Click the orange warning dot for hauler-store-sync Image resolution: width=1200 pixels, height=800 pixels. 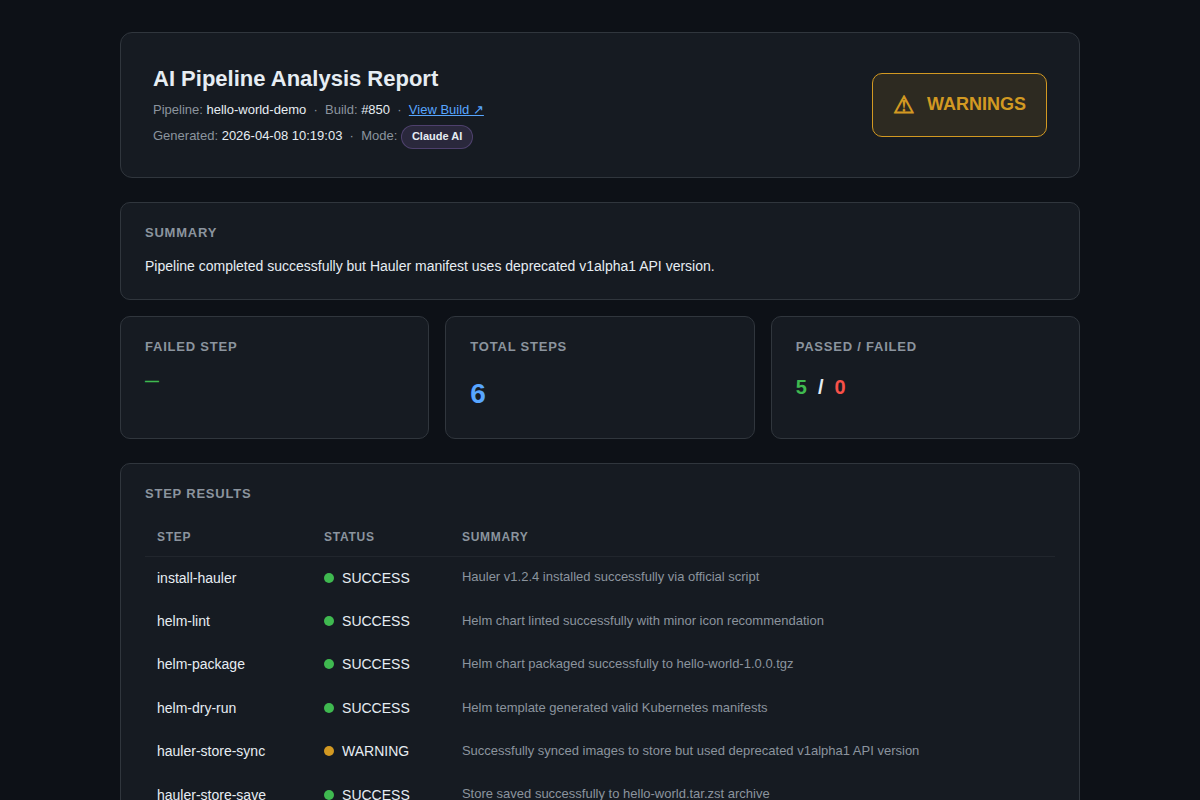click(x=329, y=751)
